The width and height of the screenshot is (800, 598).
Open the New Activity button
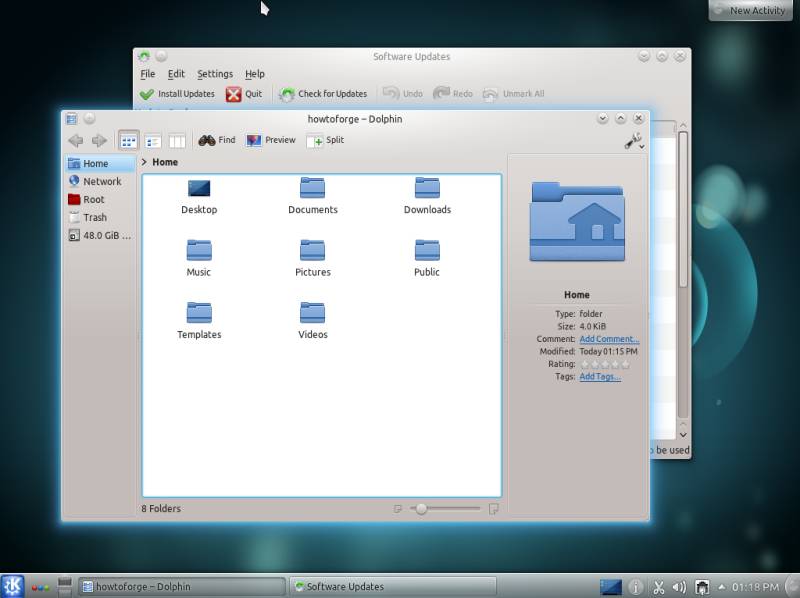[x=751, y=10]
